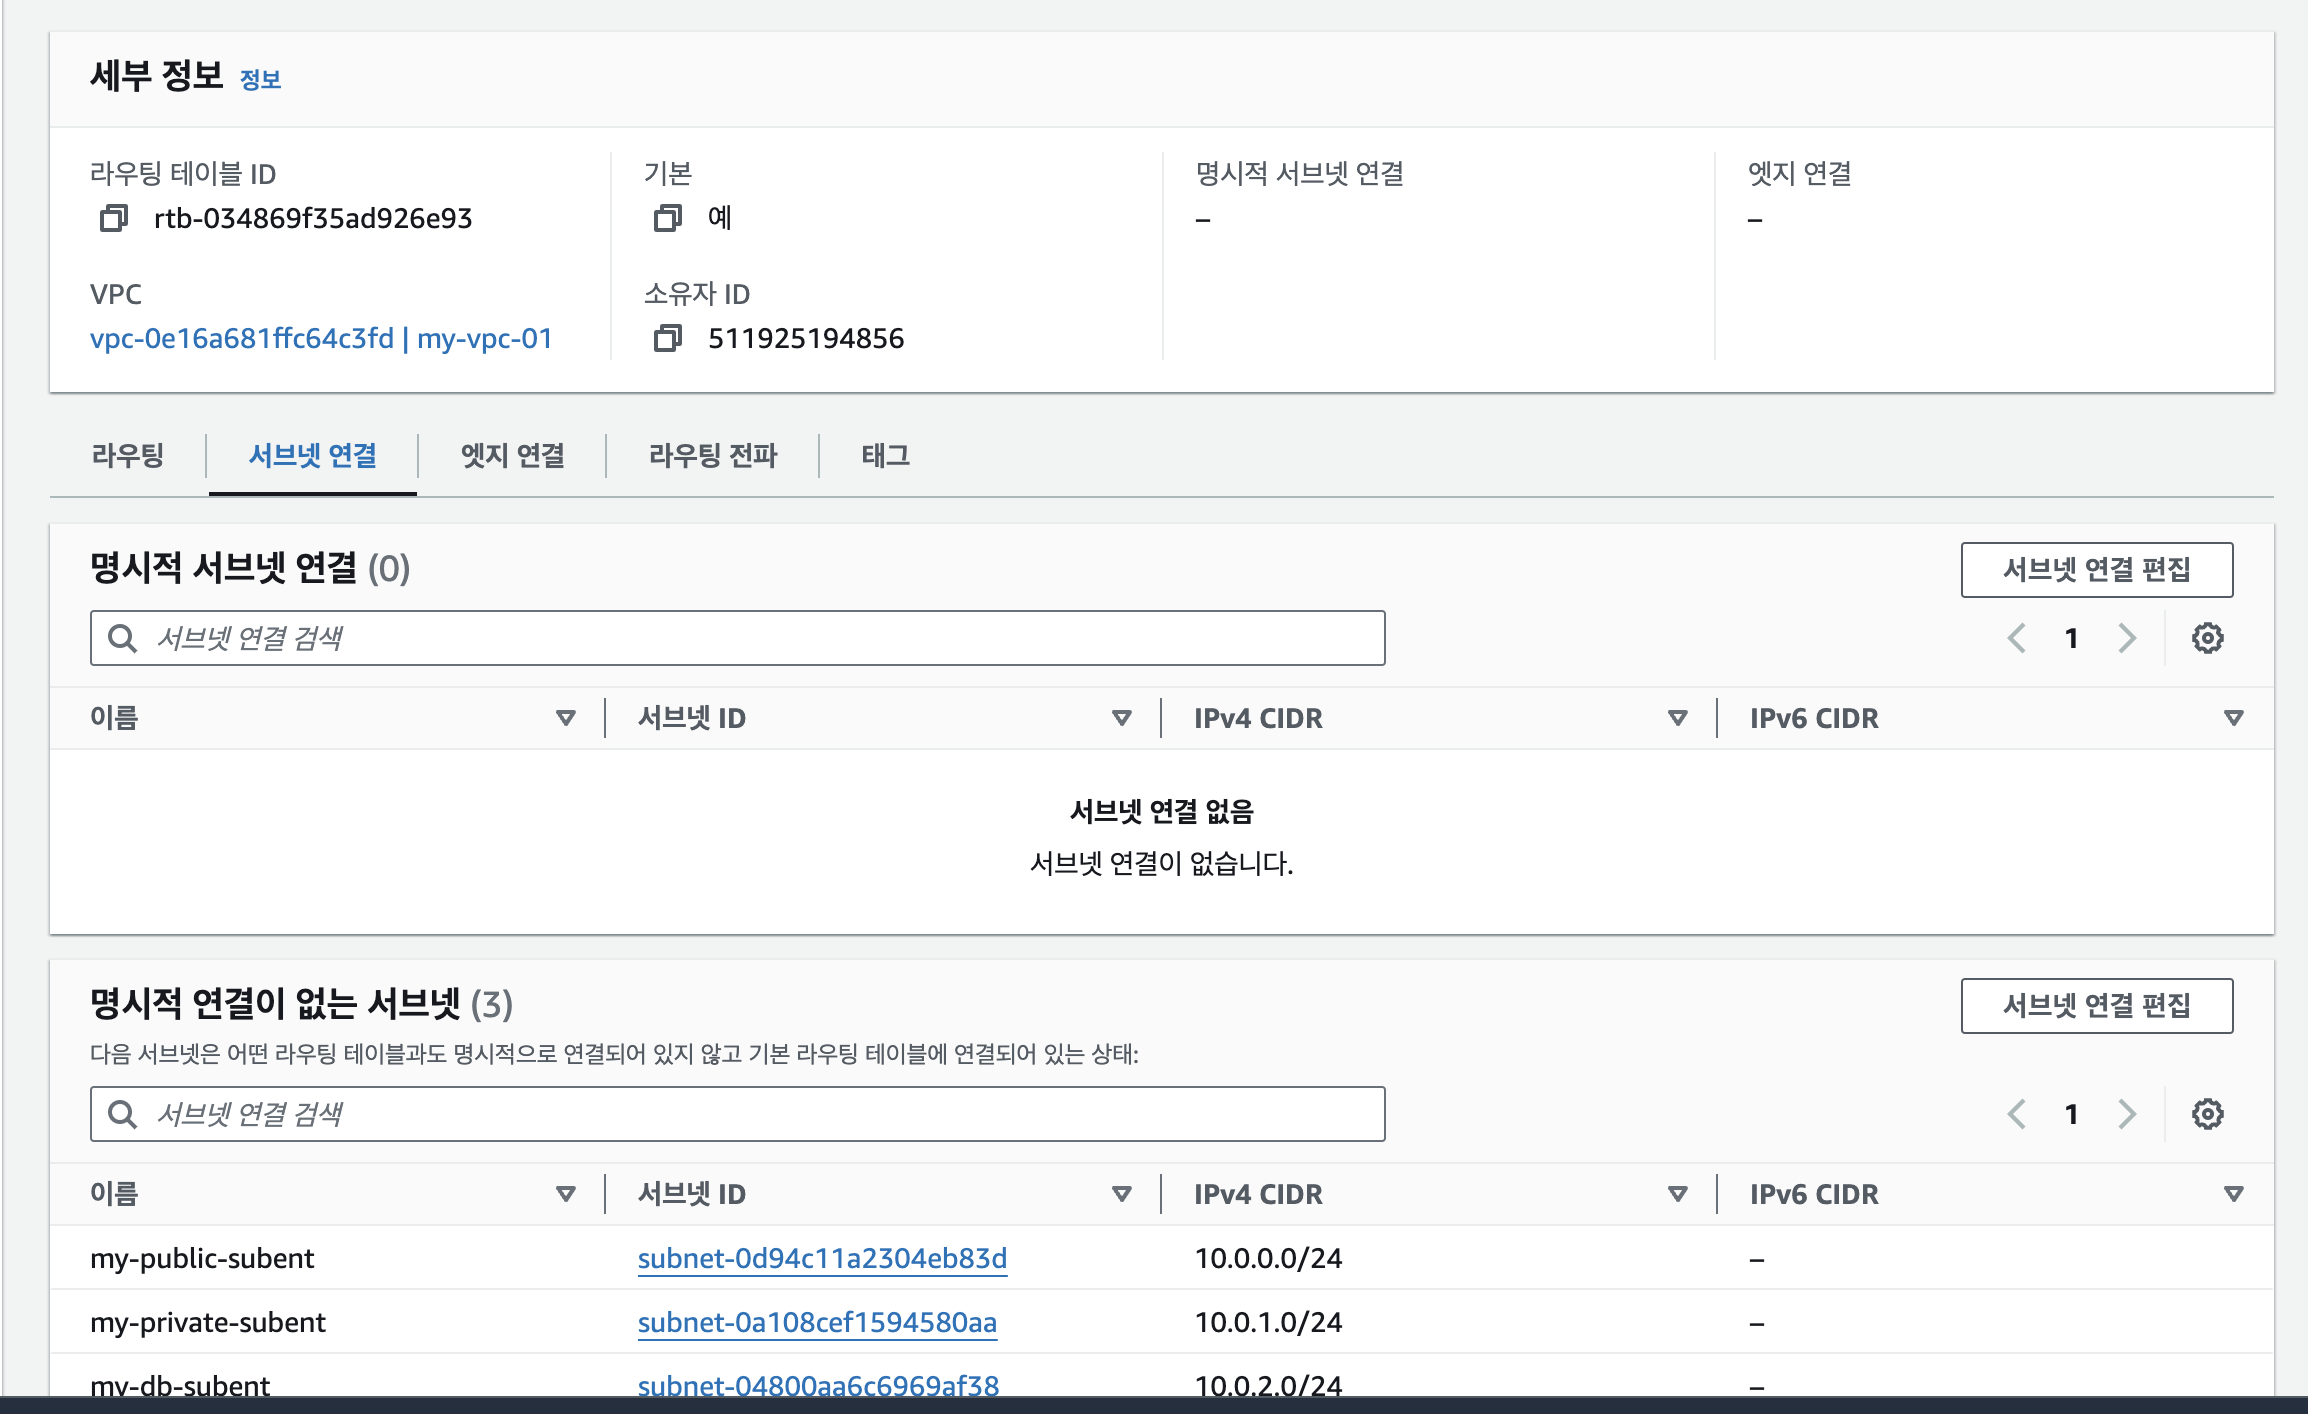Open VPC link vpc-0e16a681ffc64c3fd | my-vpc-01
The image size is (2308, 1414).
[x=321, y=339]
